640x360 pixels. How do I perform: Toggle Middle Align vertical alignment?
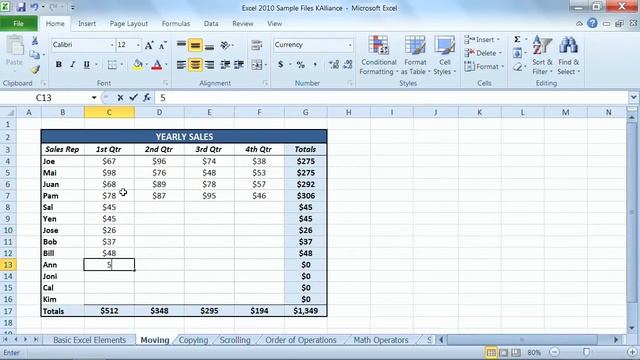[x=195, y=45]
